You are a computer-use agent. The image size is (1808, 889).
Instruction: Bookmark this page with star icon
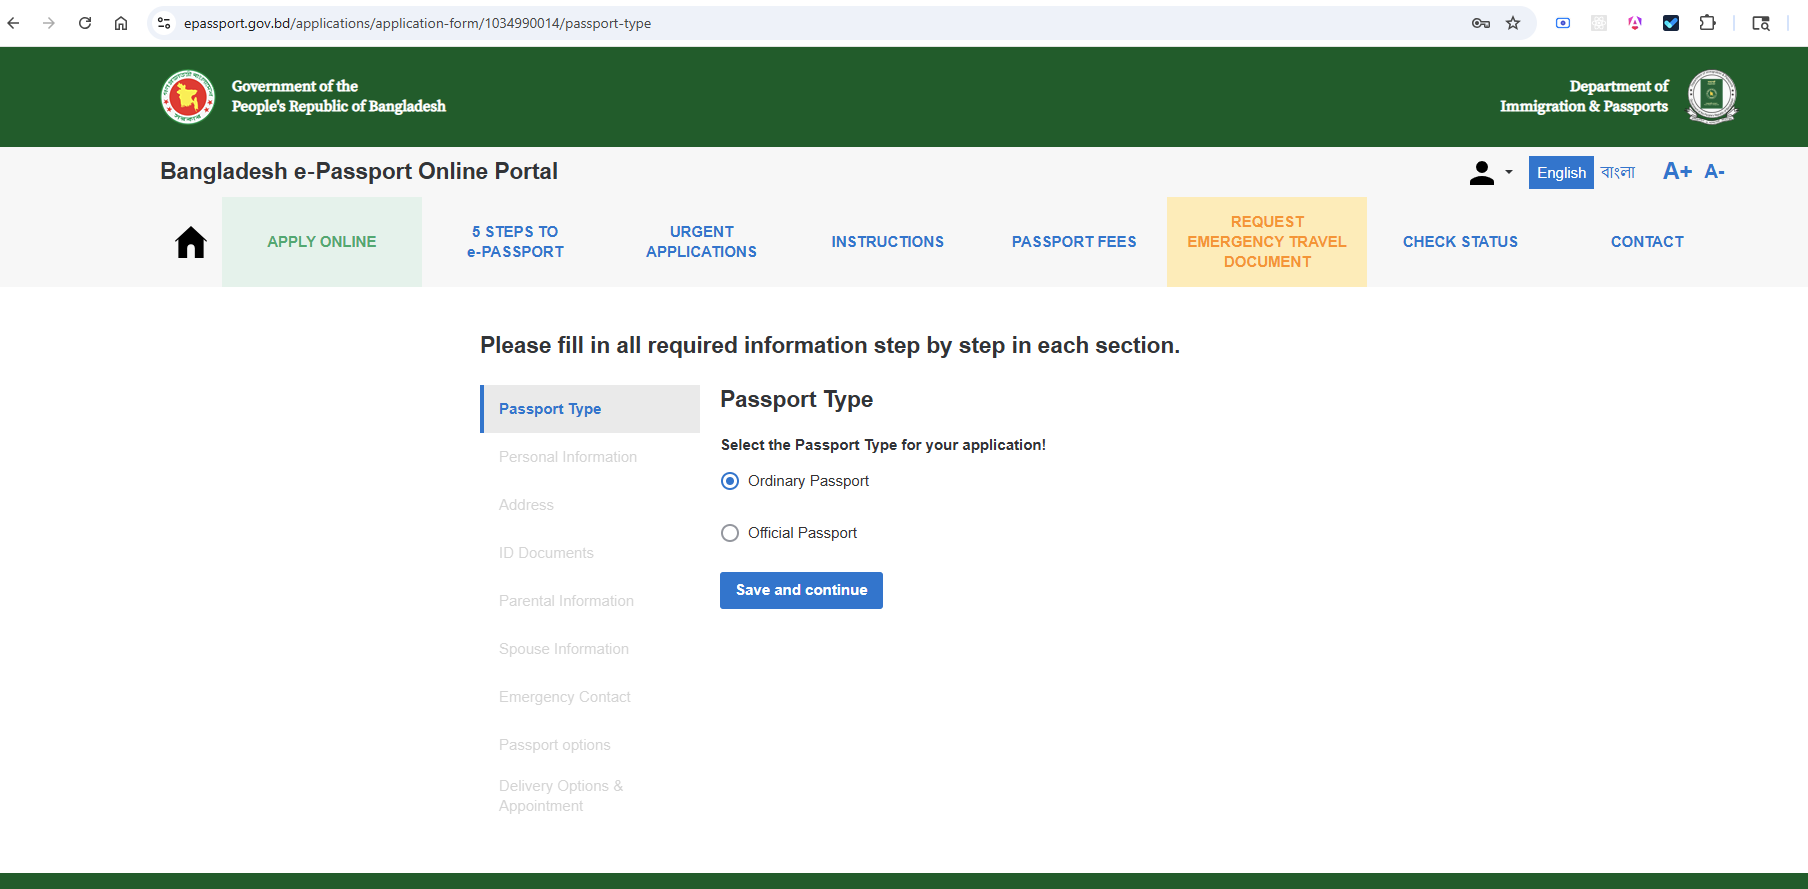point(1513,23)
